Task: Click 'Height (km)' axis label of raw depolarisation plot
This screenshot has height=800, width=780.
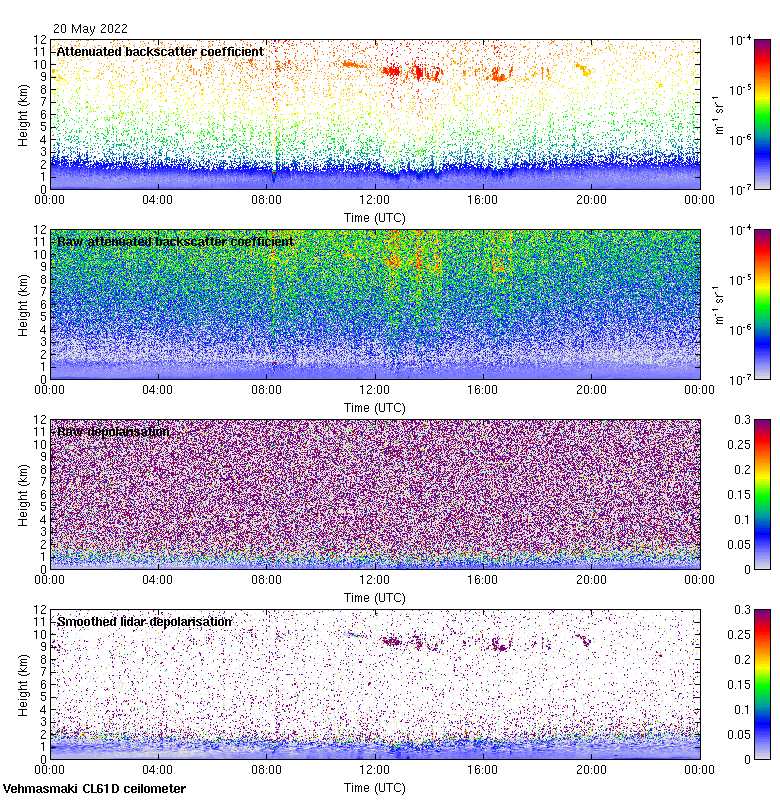Action: click(24, 493)
